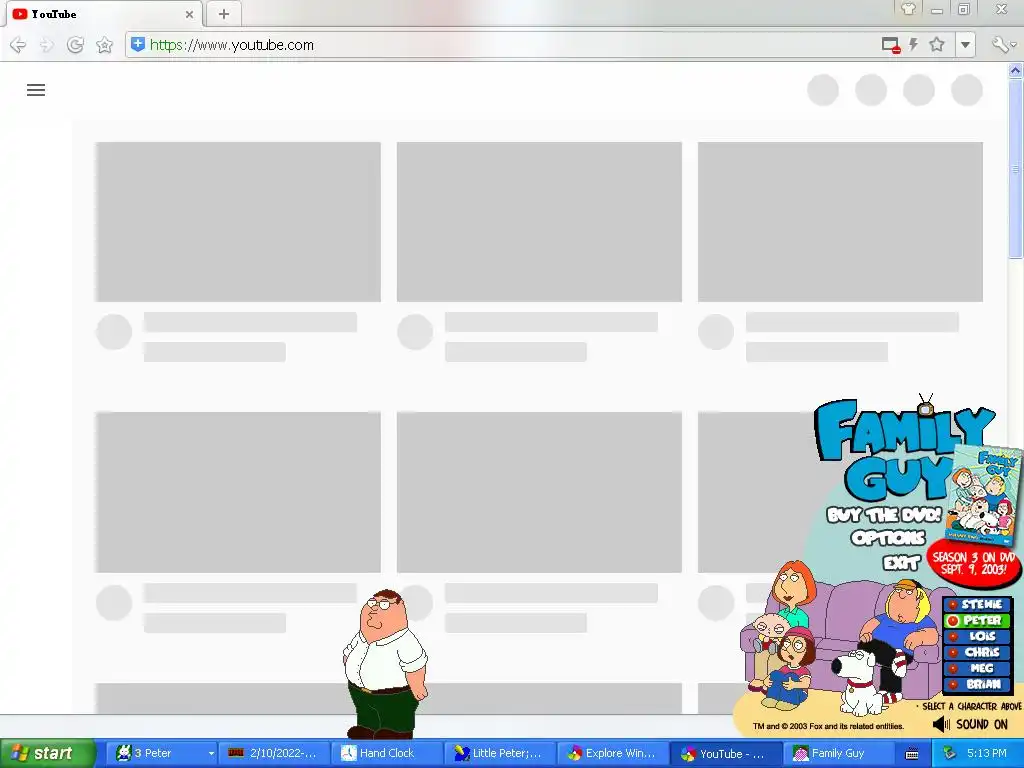Switch to Little Peter taskbar window

tap(500, 754)
